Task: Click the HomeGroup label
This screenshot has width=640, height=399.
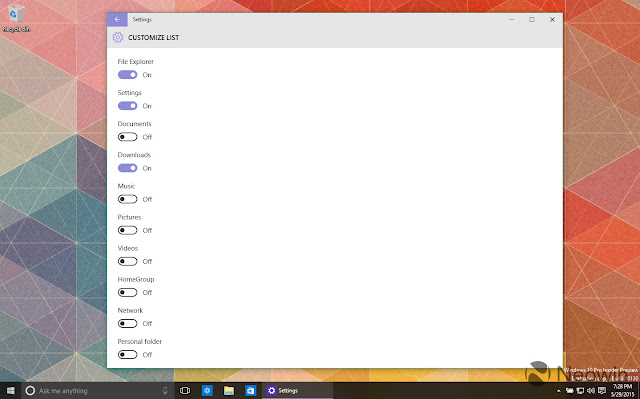Action: point(136,279)
